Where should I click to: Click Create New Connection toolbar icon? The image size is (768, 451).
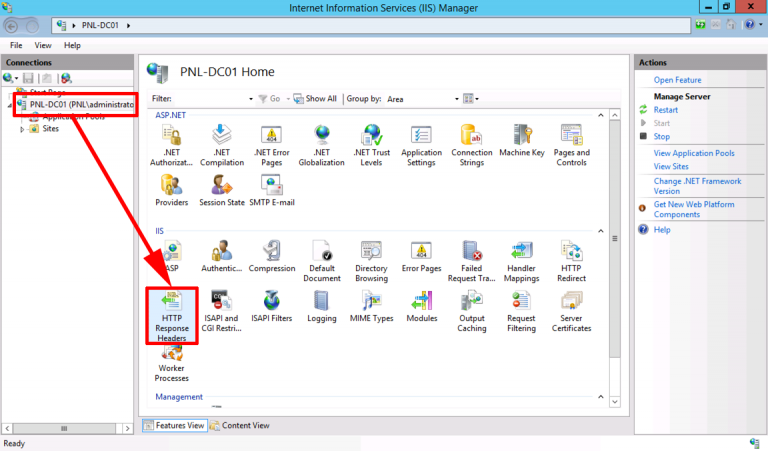(x=9, y=78)
